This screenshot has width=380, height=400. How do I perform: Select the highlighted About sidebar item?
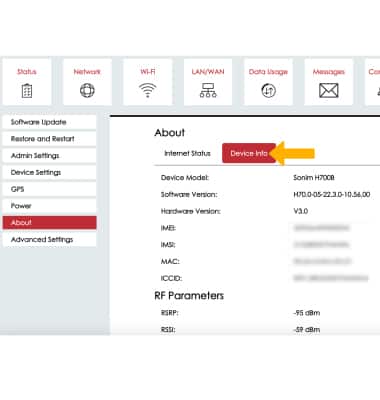click(x=49, y=223)
